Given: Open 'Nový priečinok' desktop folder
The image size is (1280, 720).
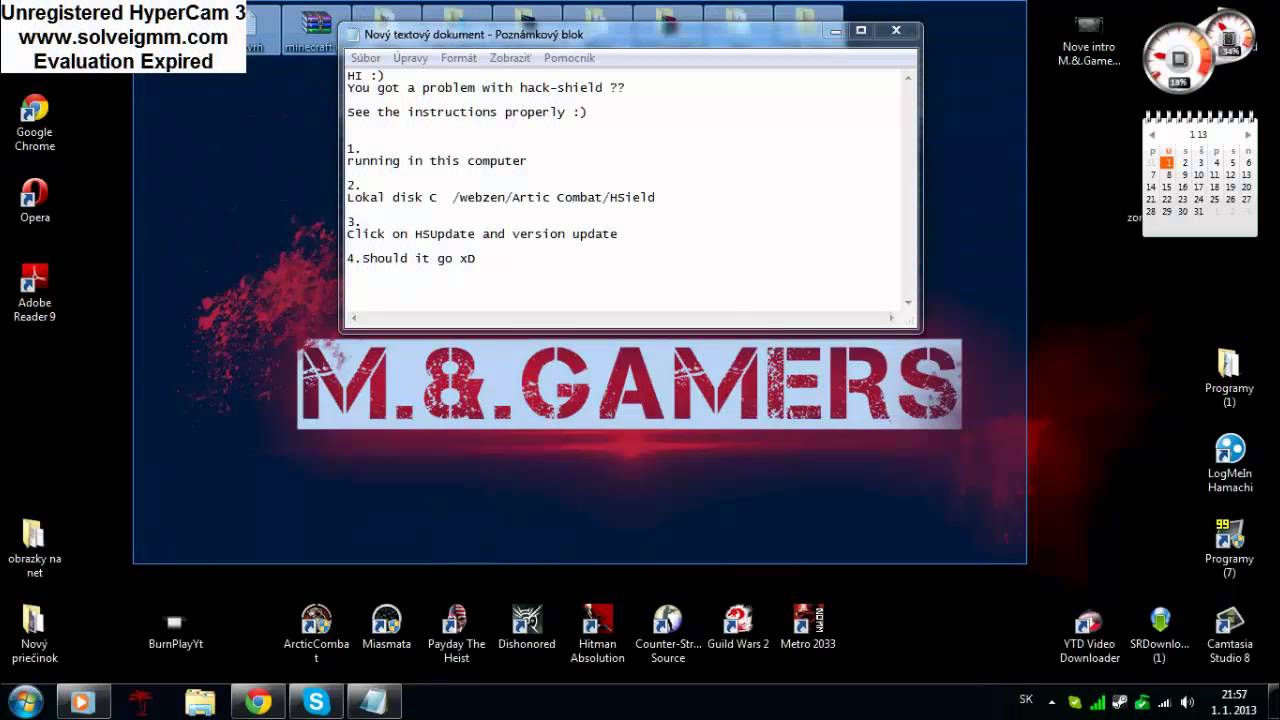Looking at the screenshot, I should coord(34,634).
